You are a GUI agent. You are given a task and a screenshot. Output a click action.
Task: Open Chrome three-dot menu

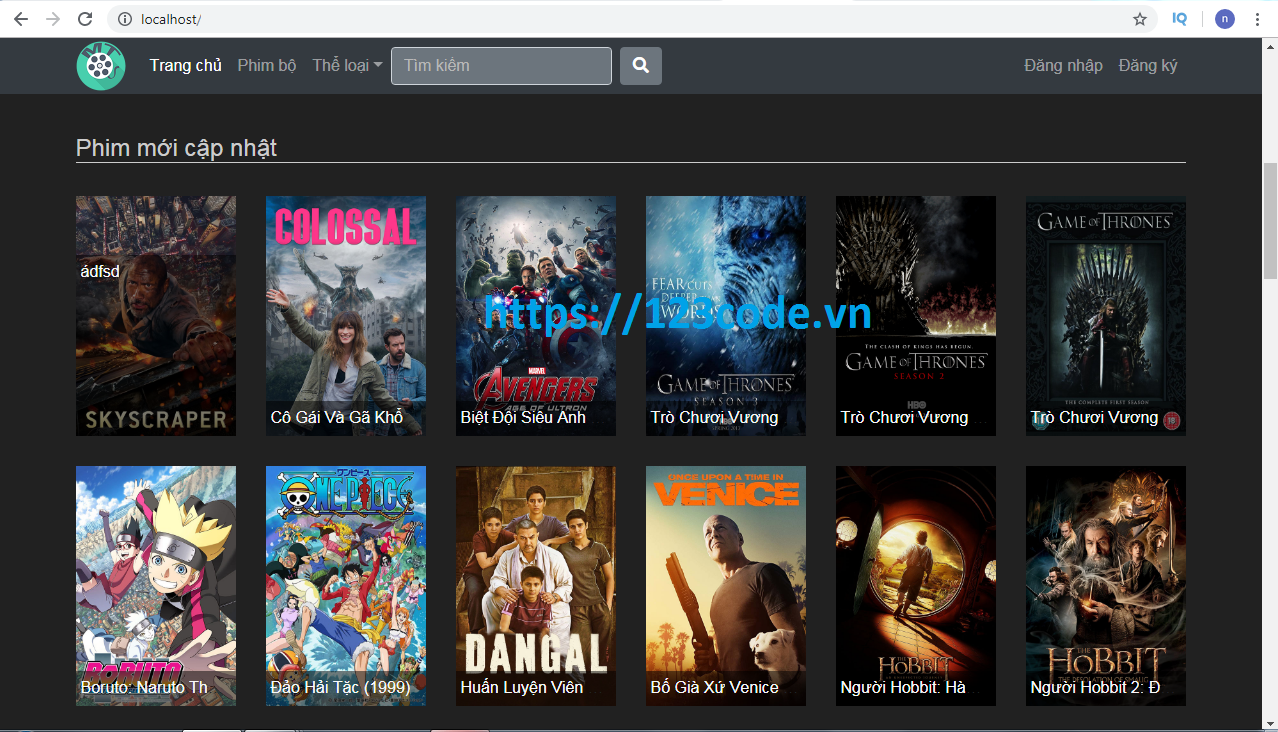tap(1257, 19)
